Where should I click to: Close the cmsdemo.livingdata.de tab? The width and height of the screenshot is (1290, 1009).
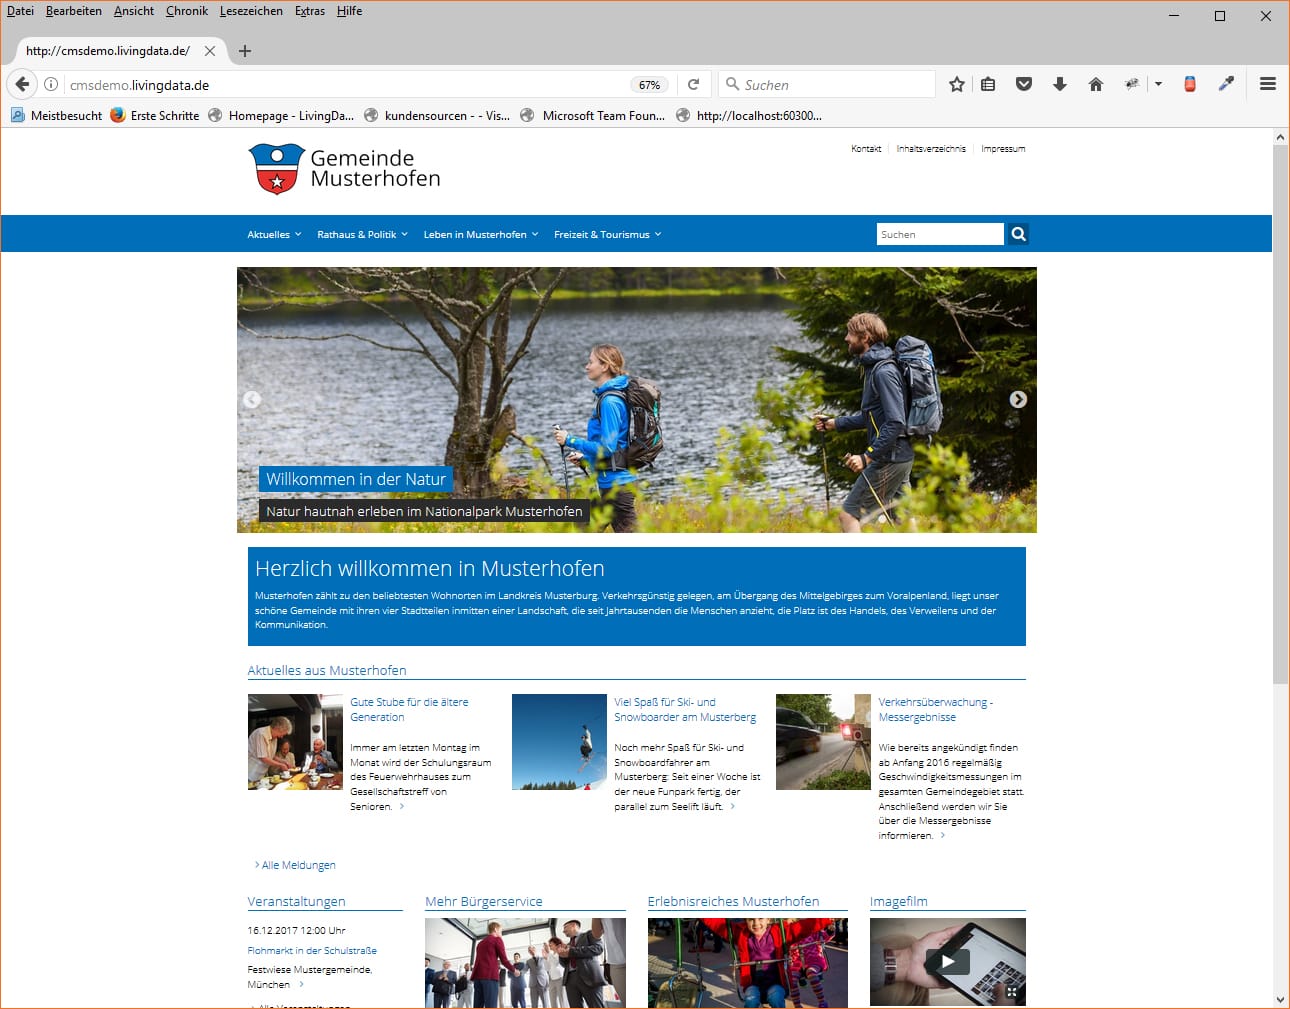click(x=210, y=51)
